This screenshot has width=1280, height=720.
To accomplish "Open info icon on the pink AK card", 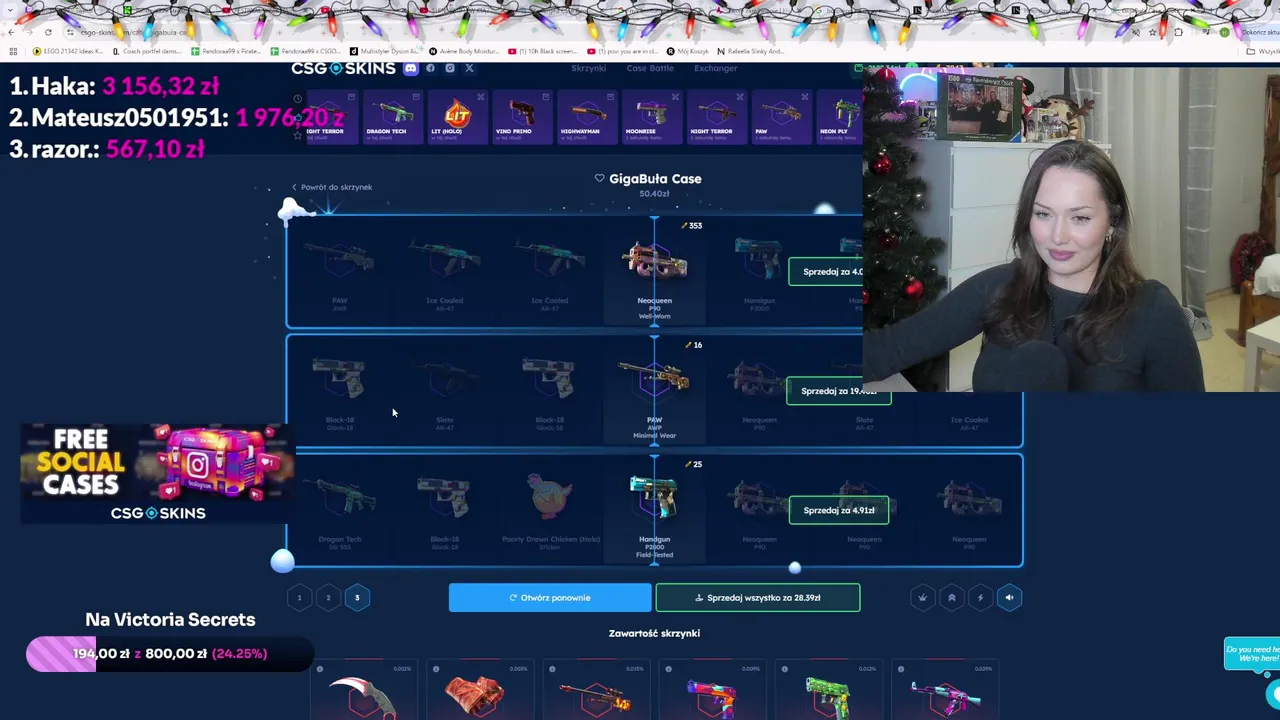I will pyautogui.click(x=901, y=669).
